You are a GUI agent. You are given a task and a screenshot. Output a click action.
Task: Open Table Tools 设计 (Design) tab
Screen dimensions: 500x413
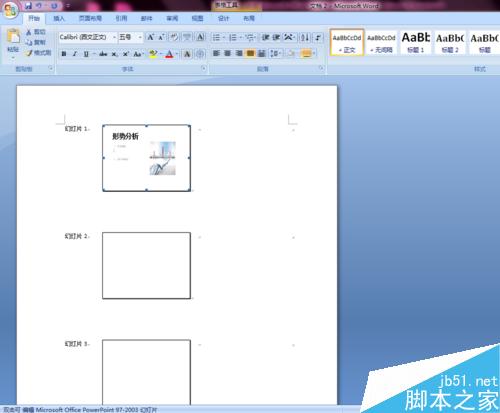[223, 19]
